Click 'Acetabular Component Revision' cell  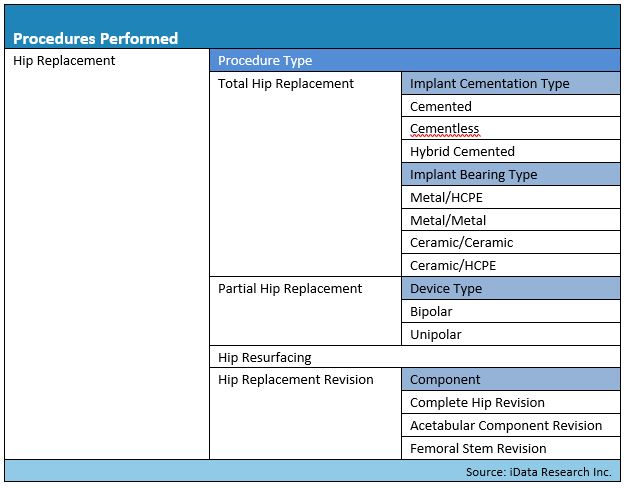pos(511,425)
